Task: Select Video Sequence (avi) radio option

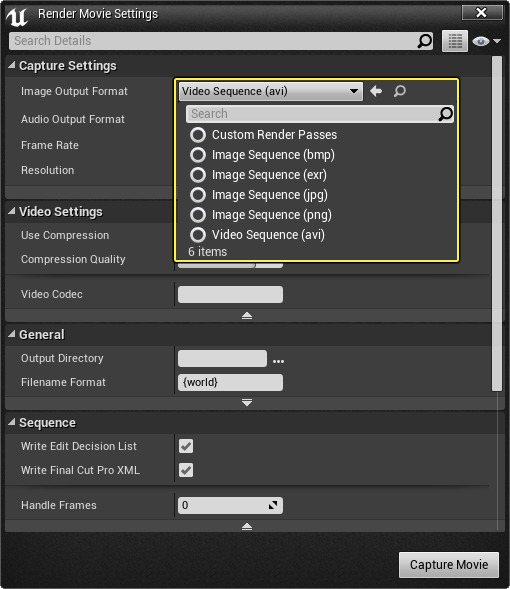Action: 198,235
